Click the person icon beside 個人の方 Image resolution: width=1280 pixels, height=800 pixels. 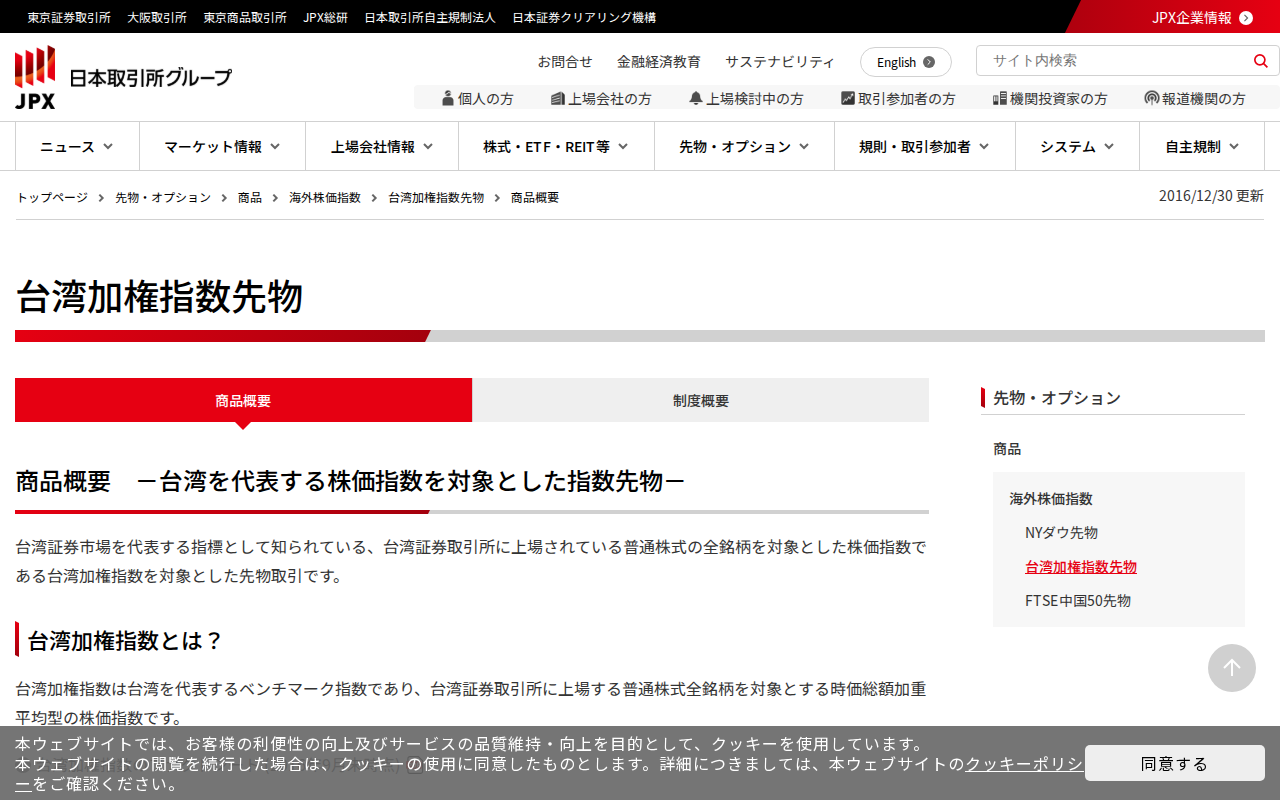click(x=448, y=98)
